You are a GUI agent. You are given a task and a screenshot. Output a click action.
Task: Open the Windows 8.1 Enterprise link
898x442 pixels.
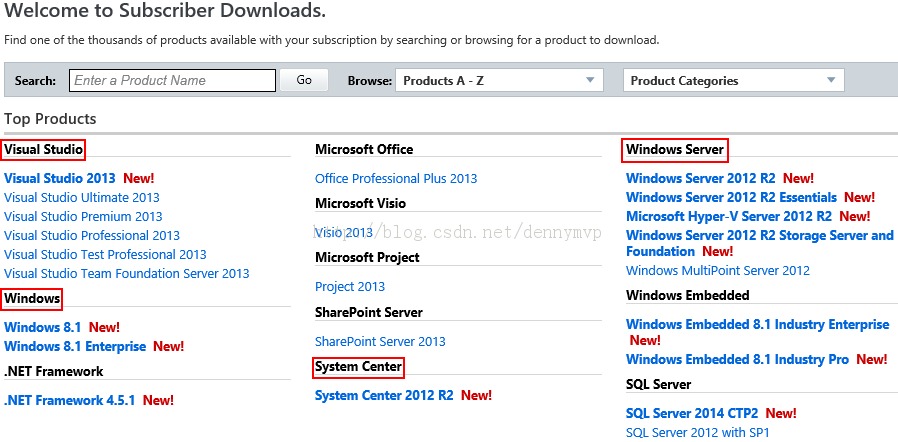click(75, 346)
